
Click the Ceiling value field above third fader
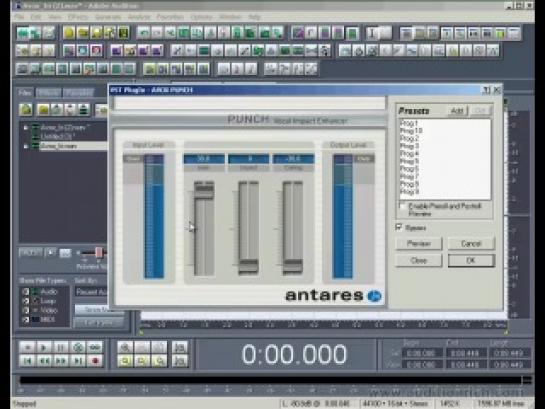pos(293,159)
